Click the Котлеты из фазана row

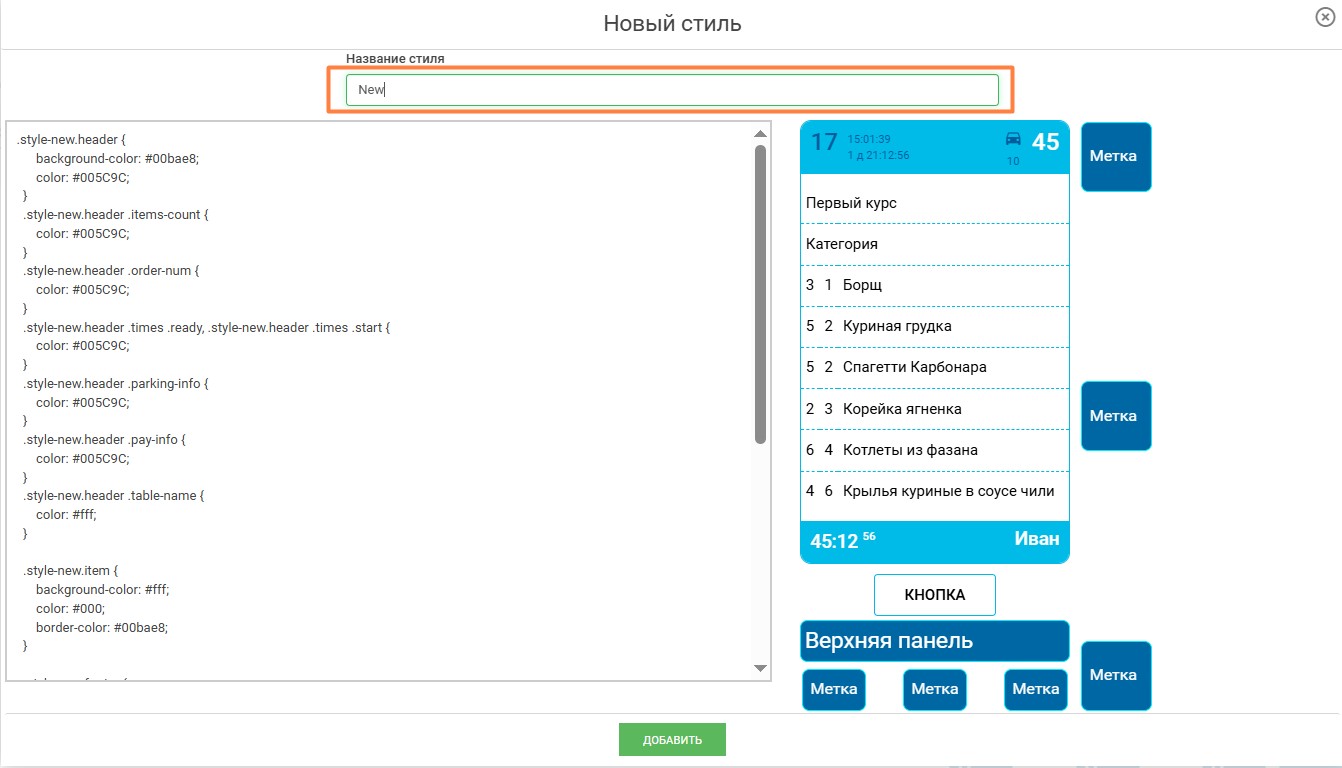point(934,450)
